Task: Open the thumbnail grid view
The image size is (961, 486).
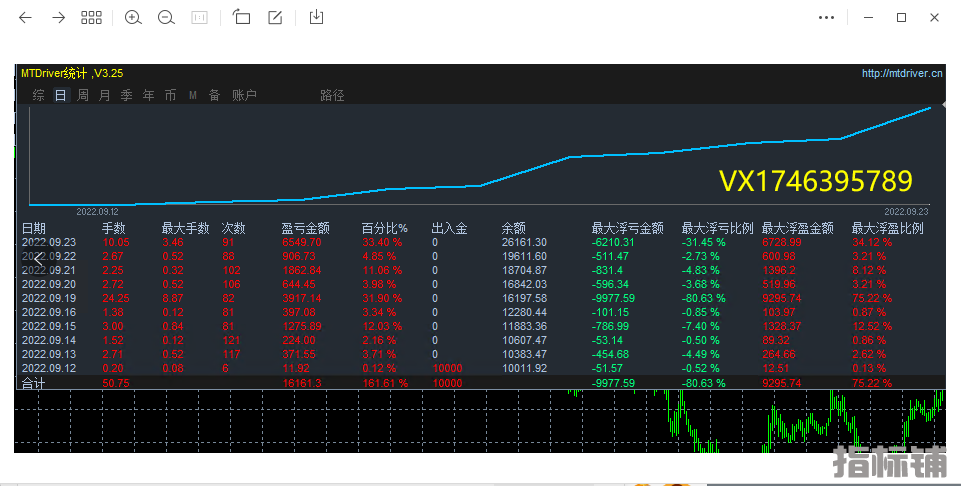Action: tap(91, 17)
